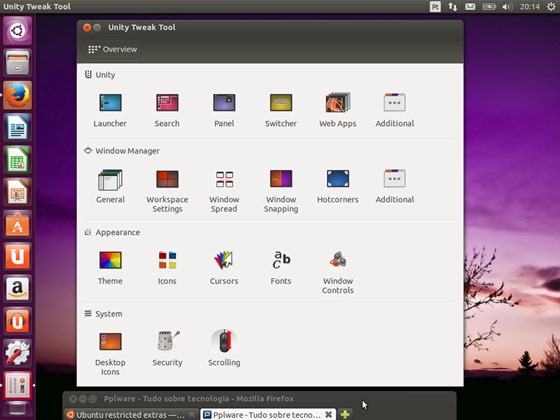Viewport: 560px width, 420px height.
Task: Open Amazon from the launcher
Action: click(x=17, y=289)
